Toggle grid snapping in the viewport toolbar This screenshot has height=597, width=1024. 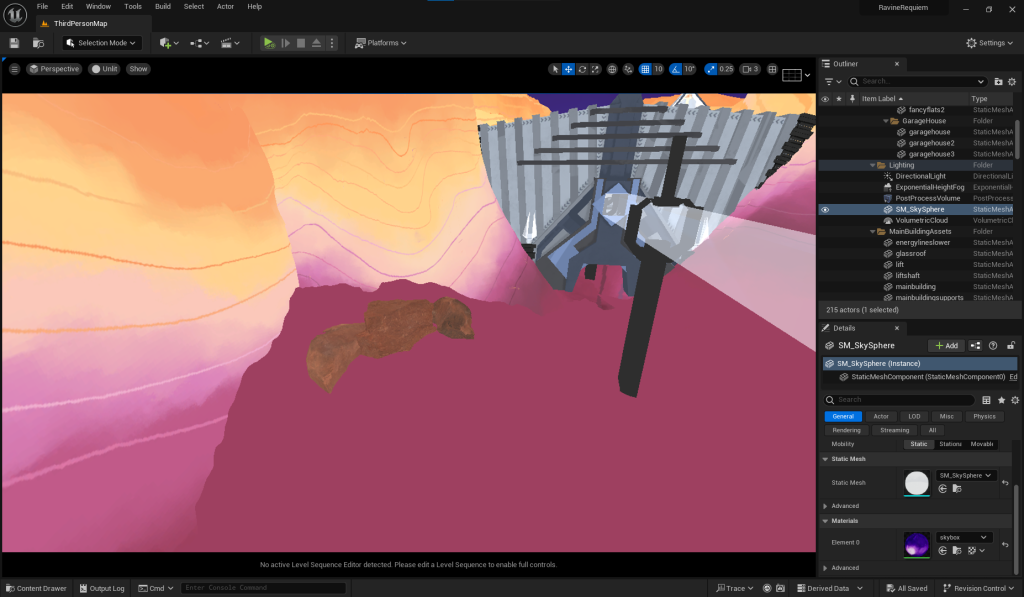pos(644,69)
